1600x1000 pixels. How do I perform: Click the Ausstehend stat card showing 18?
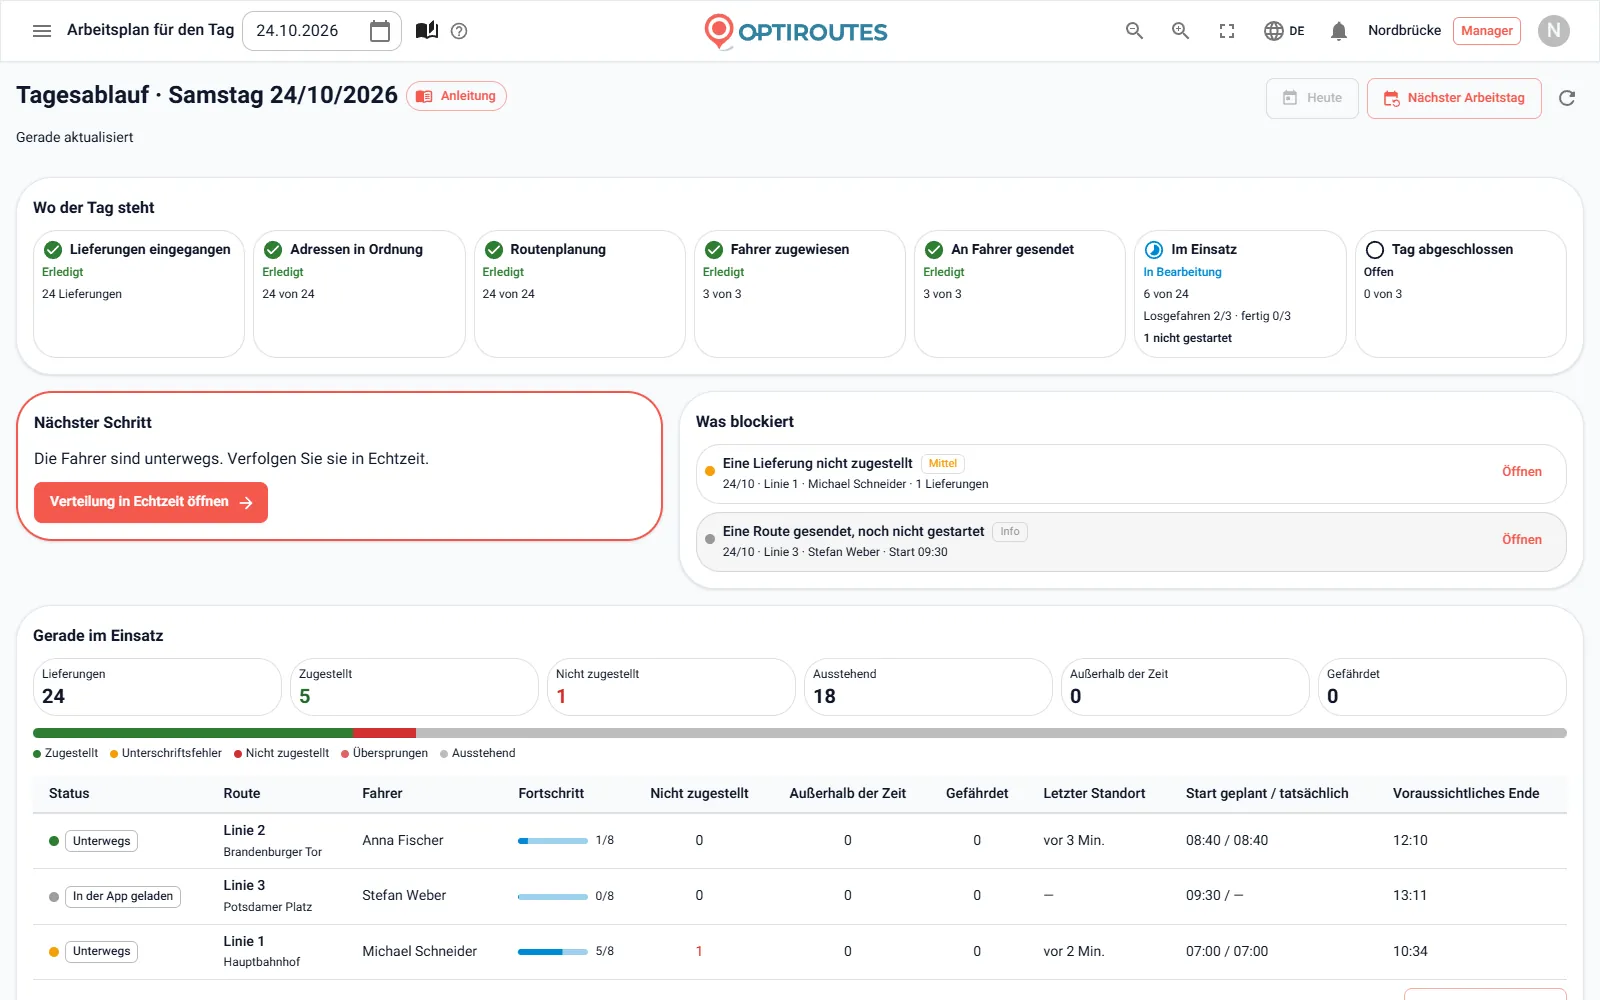928,687
